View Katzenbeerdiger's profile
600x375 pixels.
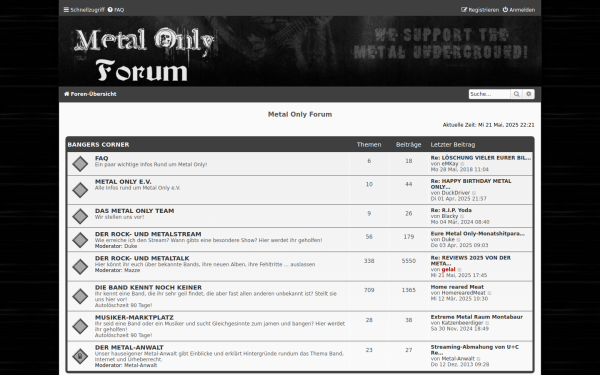(462, 323)
